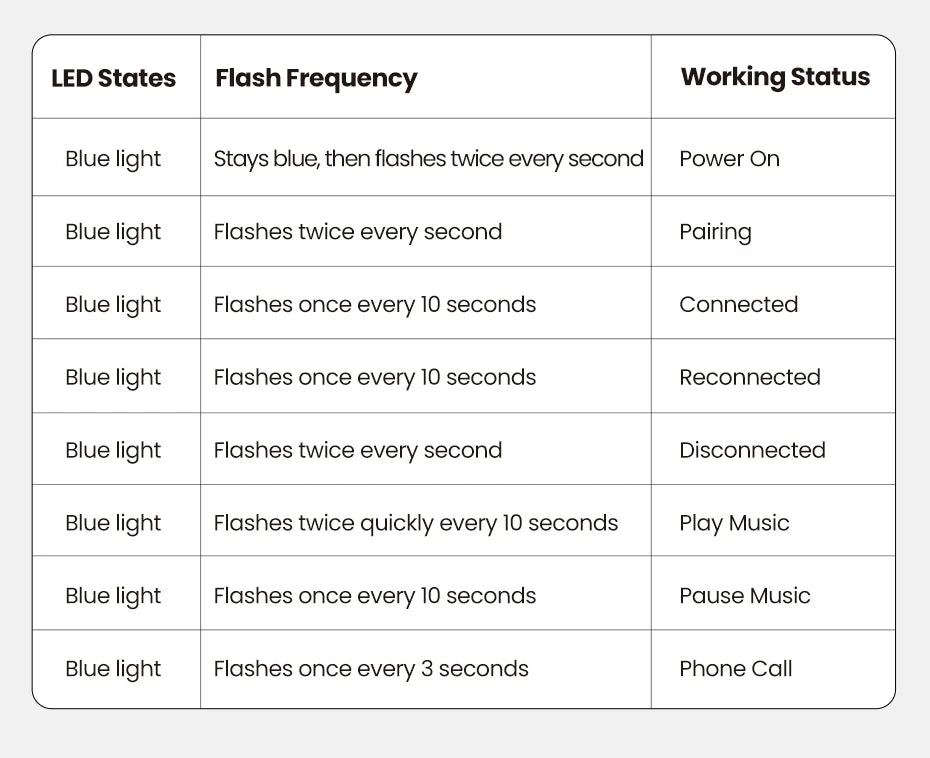Click Blue light in the Phone Call row

point(113,669)
